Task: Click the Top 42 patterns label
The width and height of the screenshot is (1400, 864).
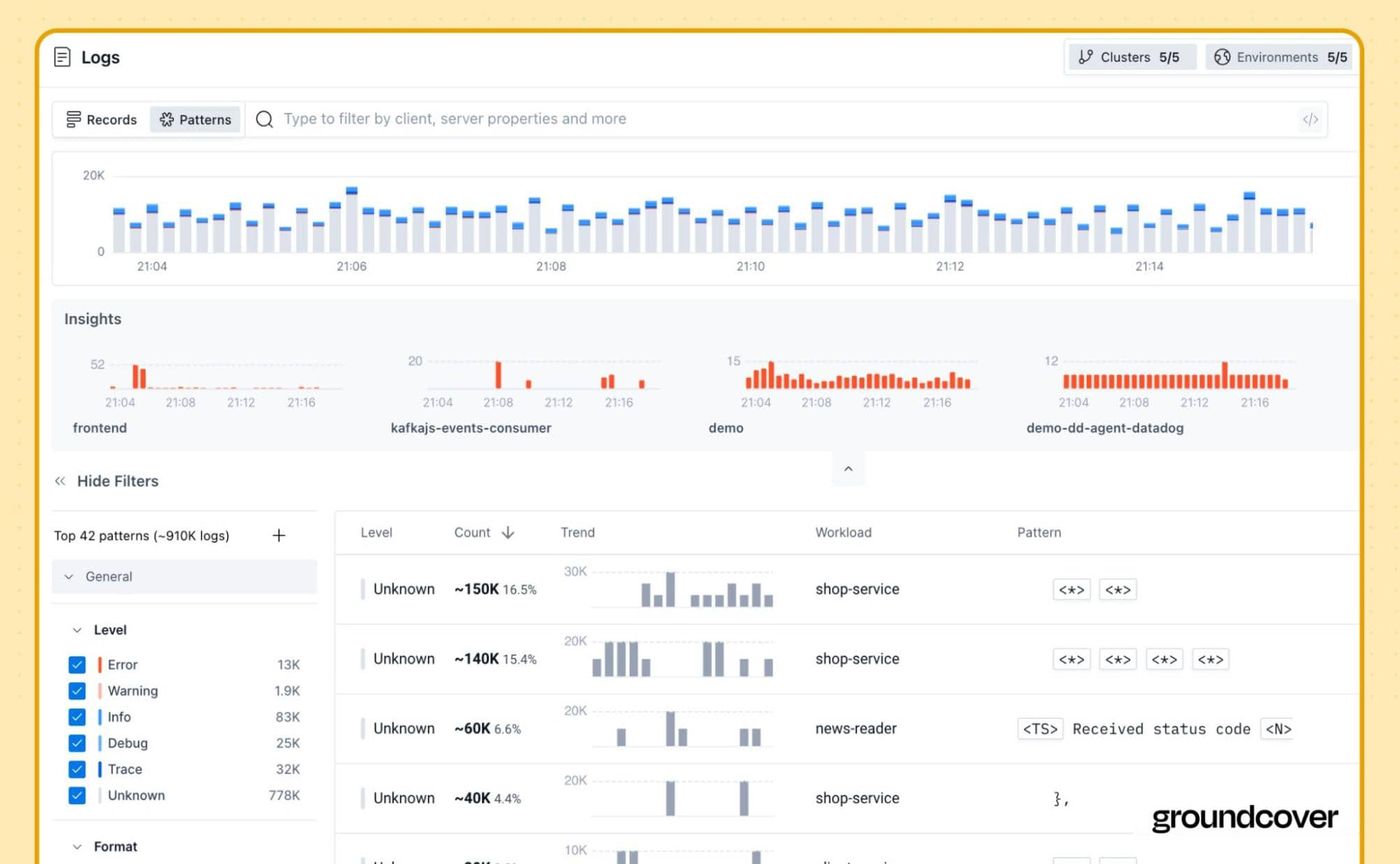Action: point(141,535)
